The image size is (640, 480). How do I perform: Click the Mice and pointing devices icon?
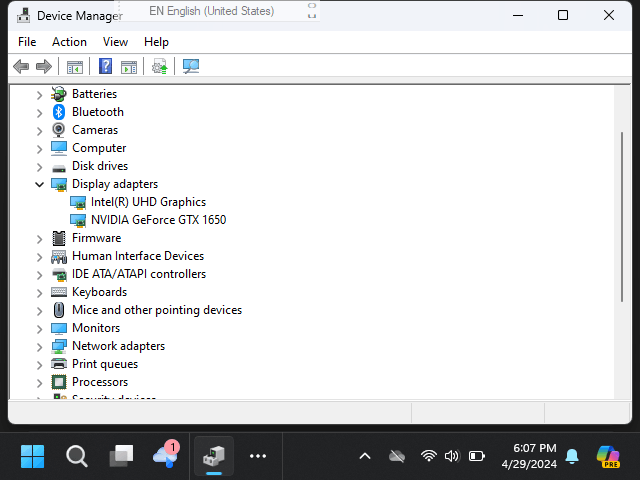click(59, 310)
